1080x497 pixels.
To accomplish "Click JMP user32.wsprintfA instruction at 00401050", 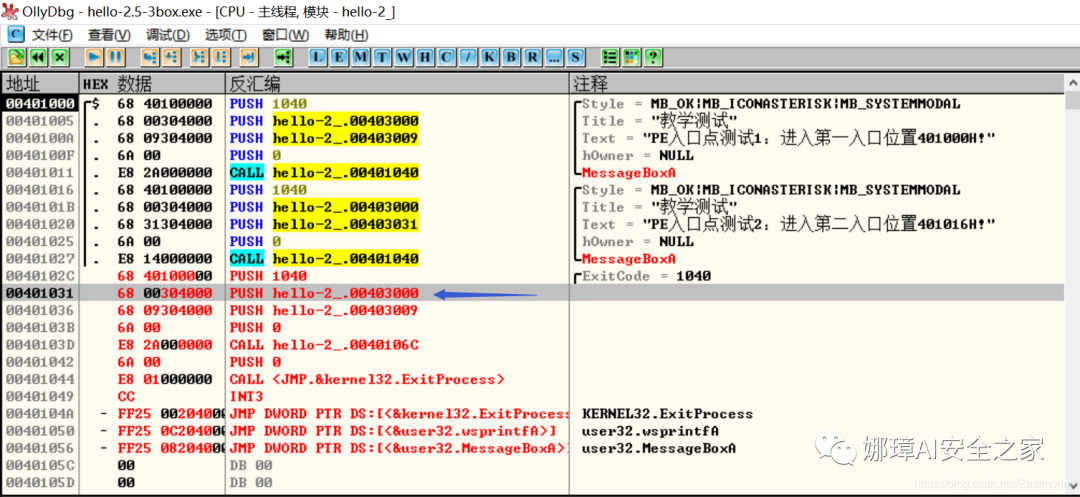I will [x=393, y=432].
